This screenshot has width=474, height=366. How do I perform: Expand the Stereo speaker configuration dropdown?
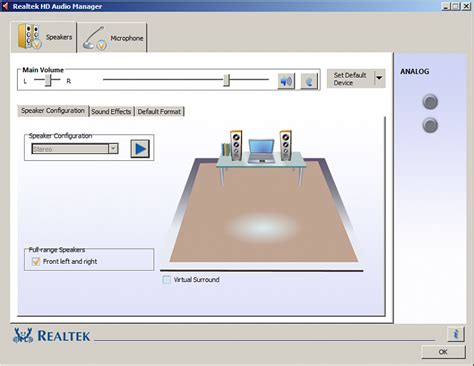click(x=113, y=149)
